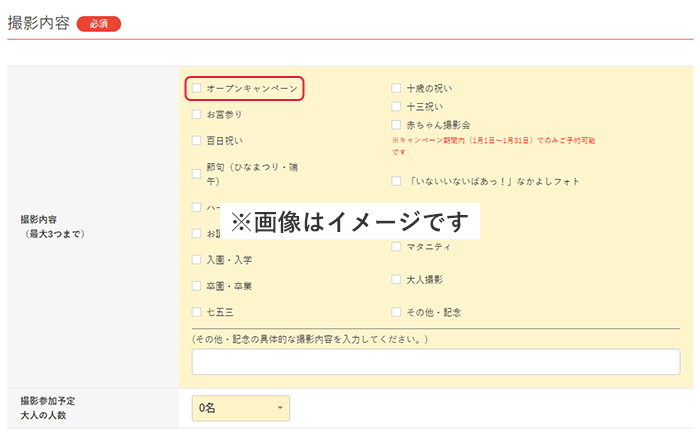The height and width of the screenshot is (442, 700).
Task: Click the 撮影内容 section heading
Action: click(38, 23)
